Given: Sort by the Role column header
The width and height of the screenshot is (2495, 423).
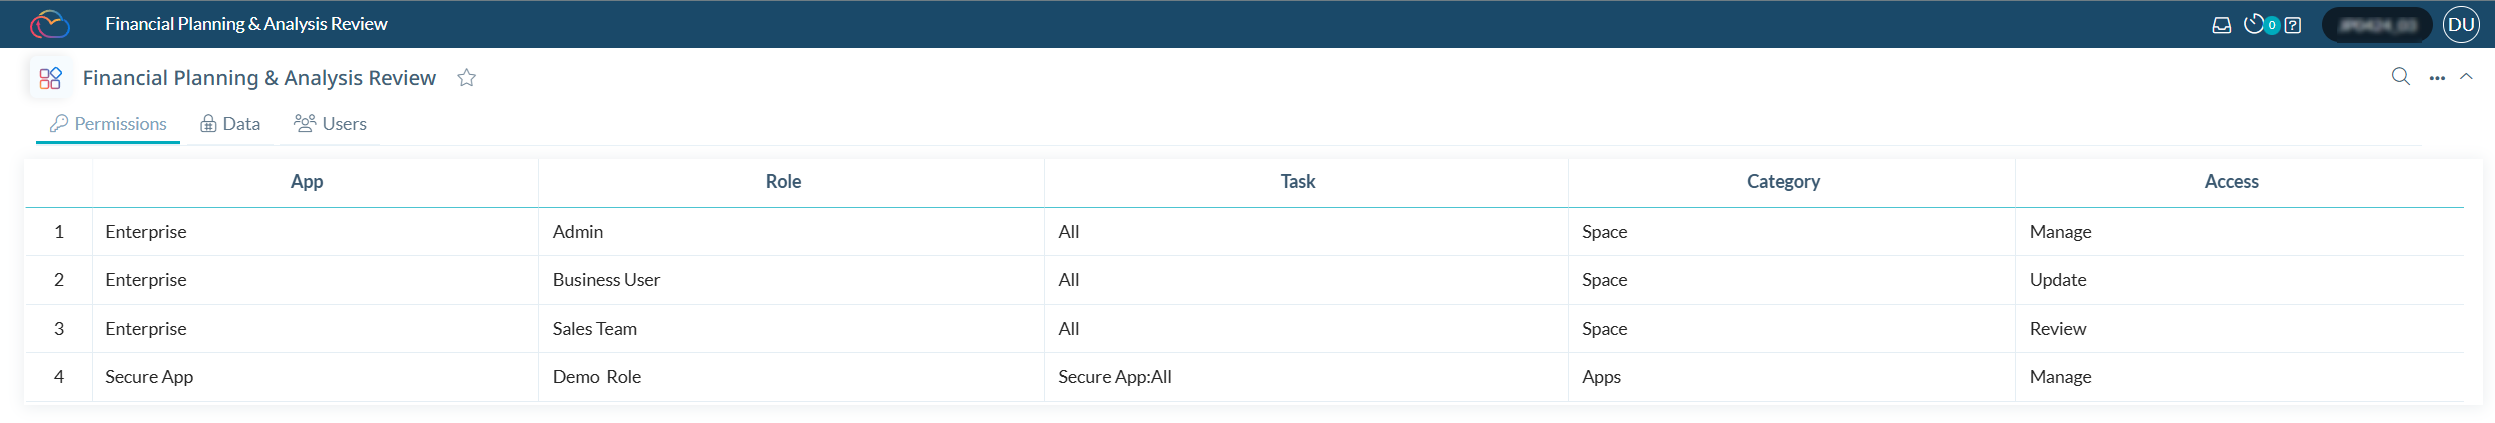Looking at the screenshot, I should [783, 182].
